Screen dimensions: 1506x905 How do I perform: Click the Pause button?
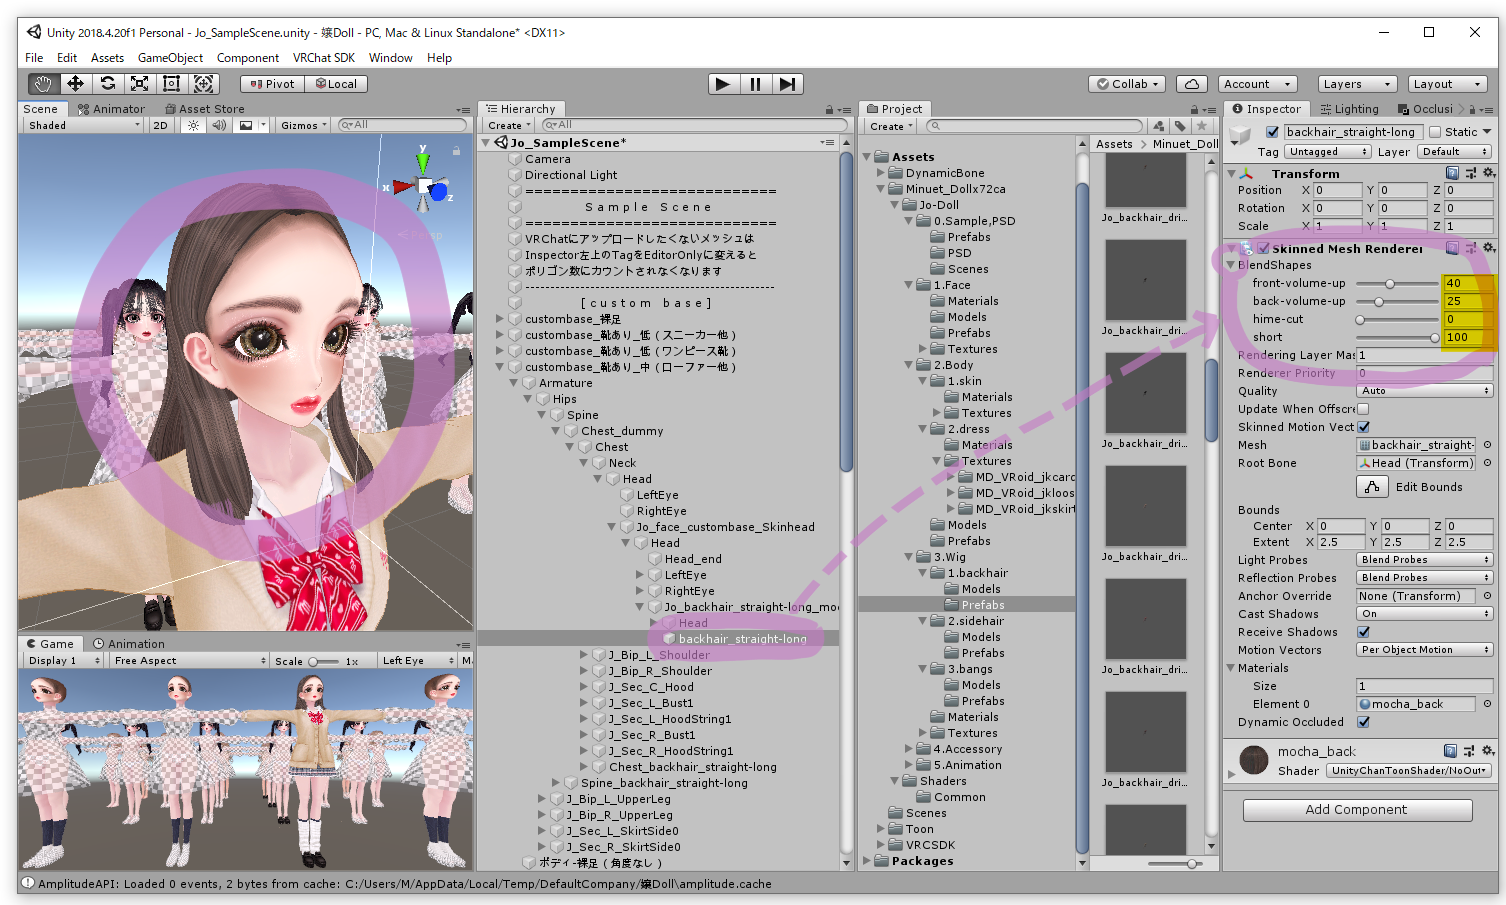tap(755, 84)
